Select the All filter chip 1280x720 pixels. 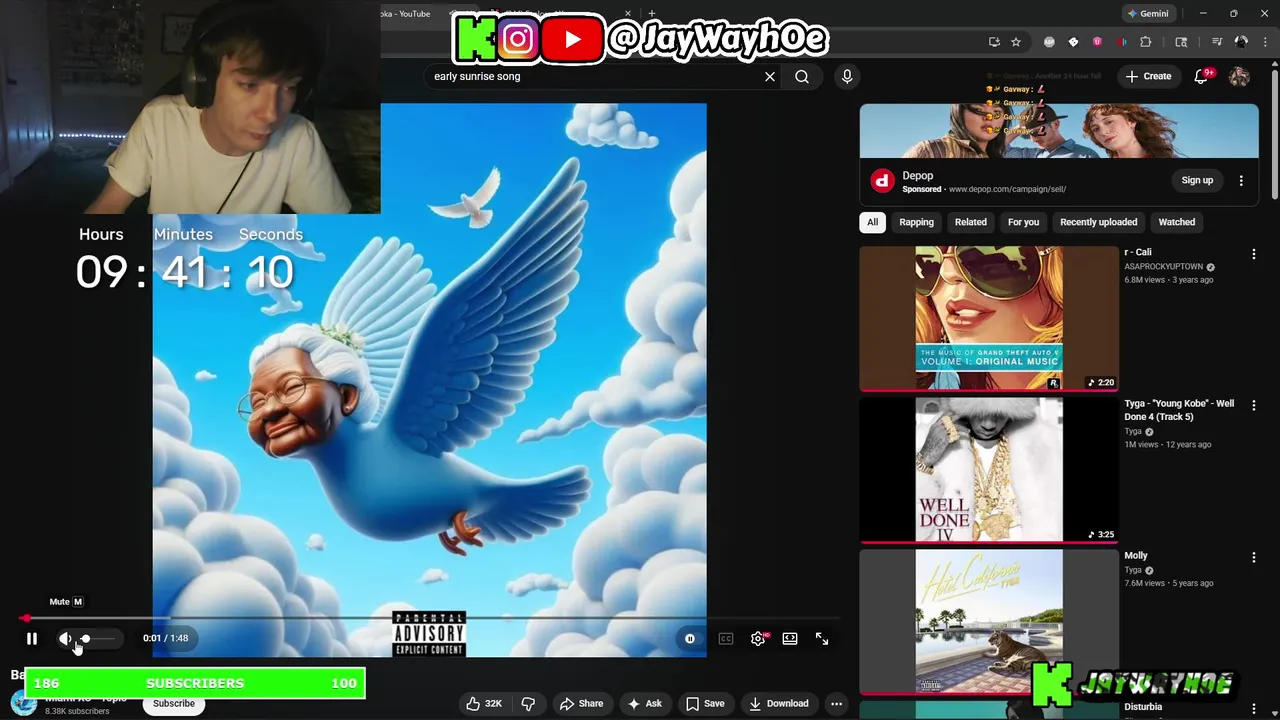[872, 222]
